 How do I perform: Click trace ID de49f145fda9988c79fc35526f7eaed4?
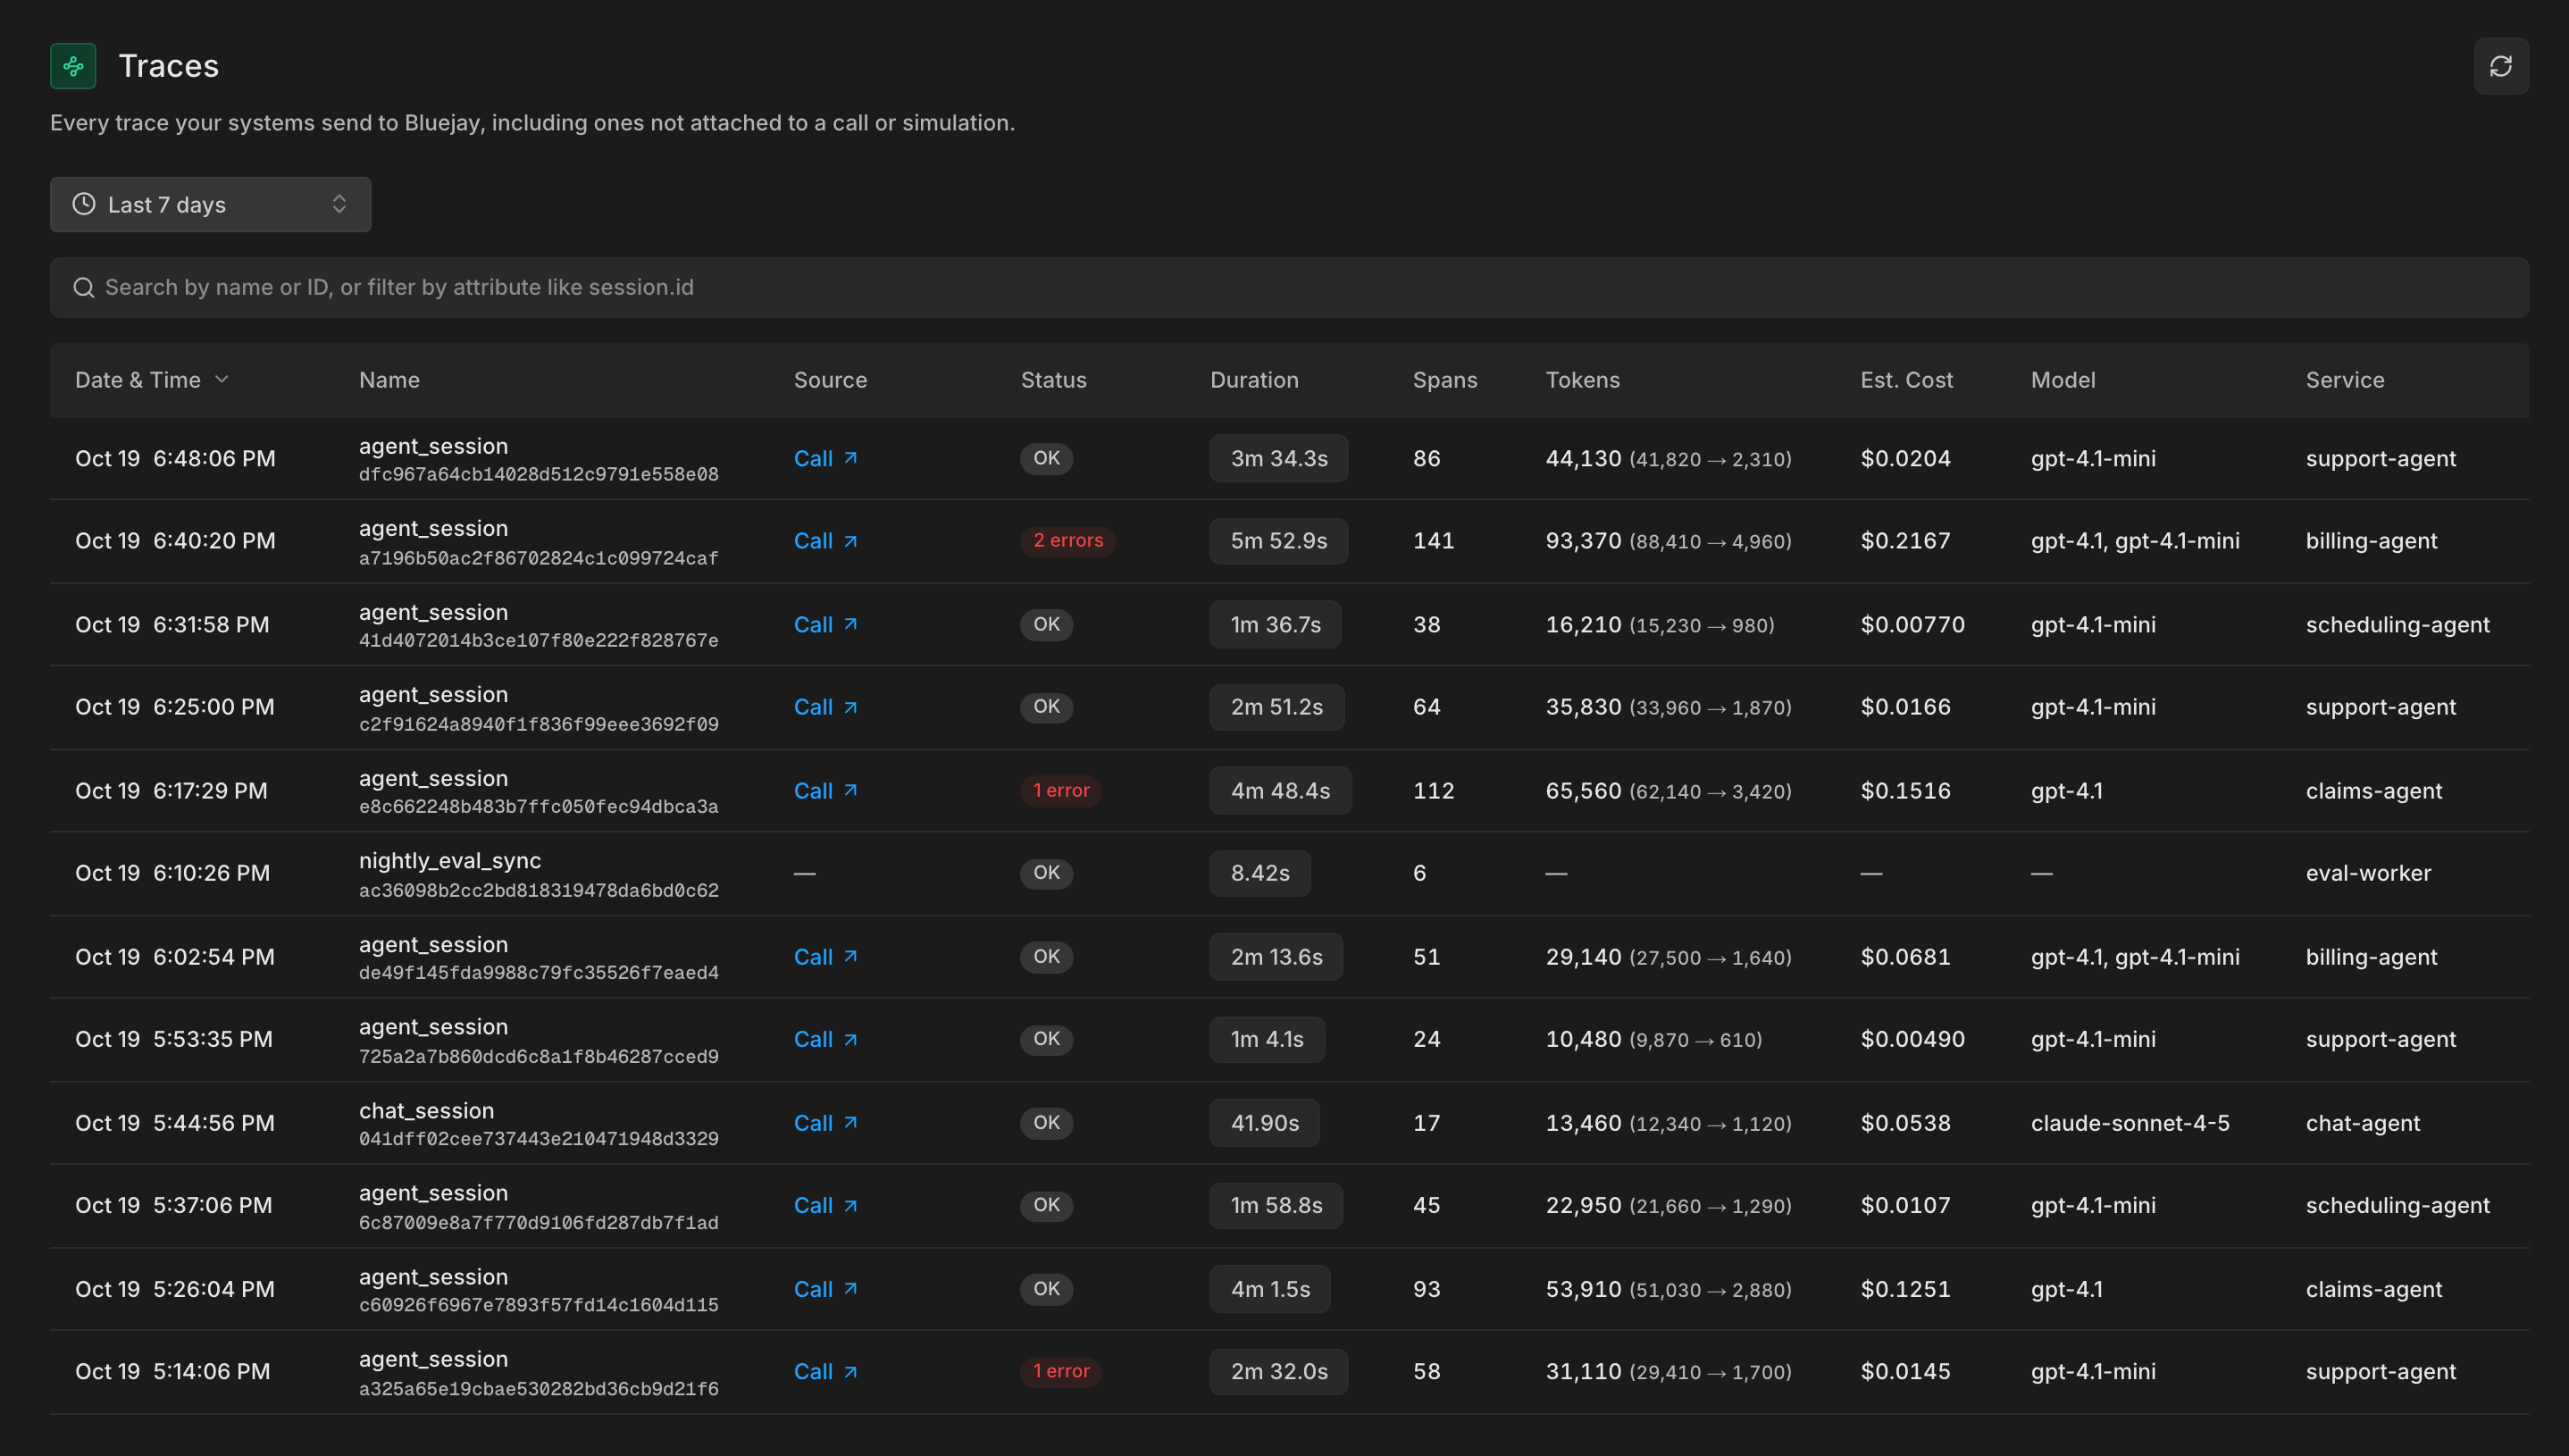click(x=538, y=972)
